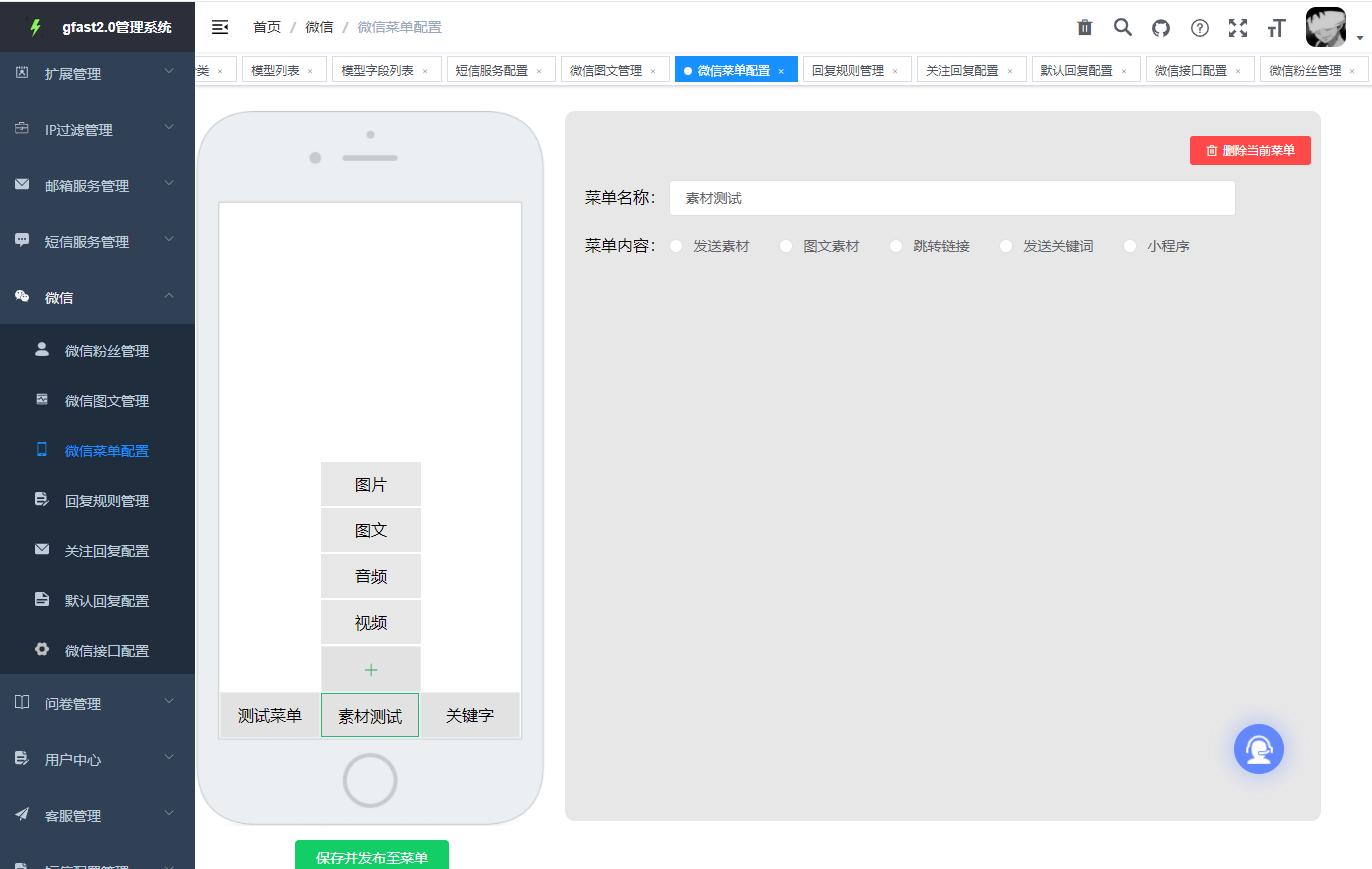The height and width of the screenshot is (869, 1372).
Task: Open the font size icon
Action: tap(1276, 28)
